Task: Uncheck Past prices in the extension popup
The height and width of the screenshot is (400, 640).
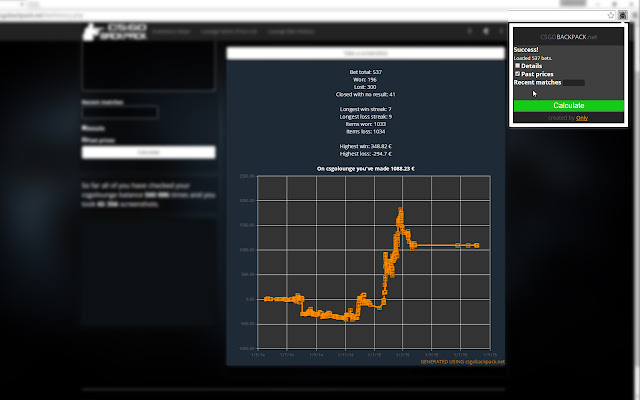Action: 518,73
